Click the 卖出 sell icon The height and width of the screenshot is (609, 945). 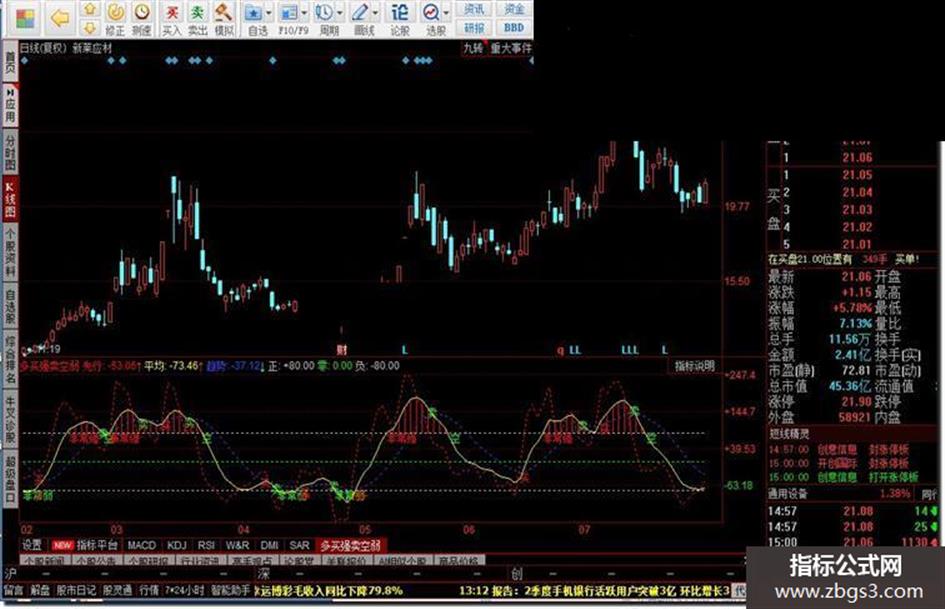coord(198,19)
